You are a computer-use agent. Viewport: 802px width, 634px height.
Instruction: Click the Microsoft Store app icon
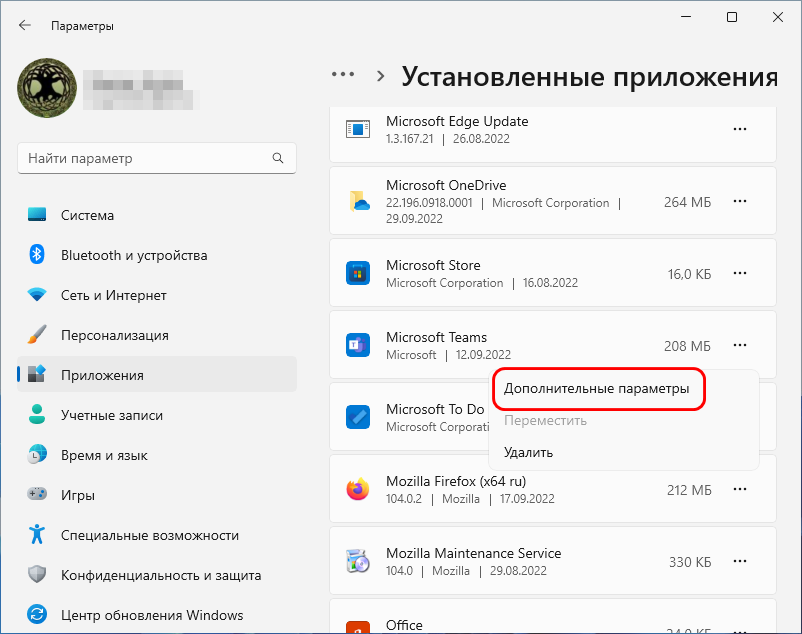358,274
